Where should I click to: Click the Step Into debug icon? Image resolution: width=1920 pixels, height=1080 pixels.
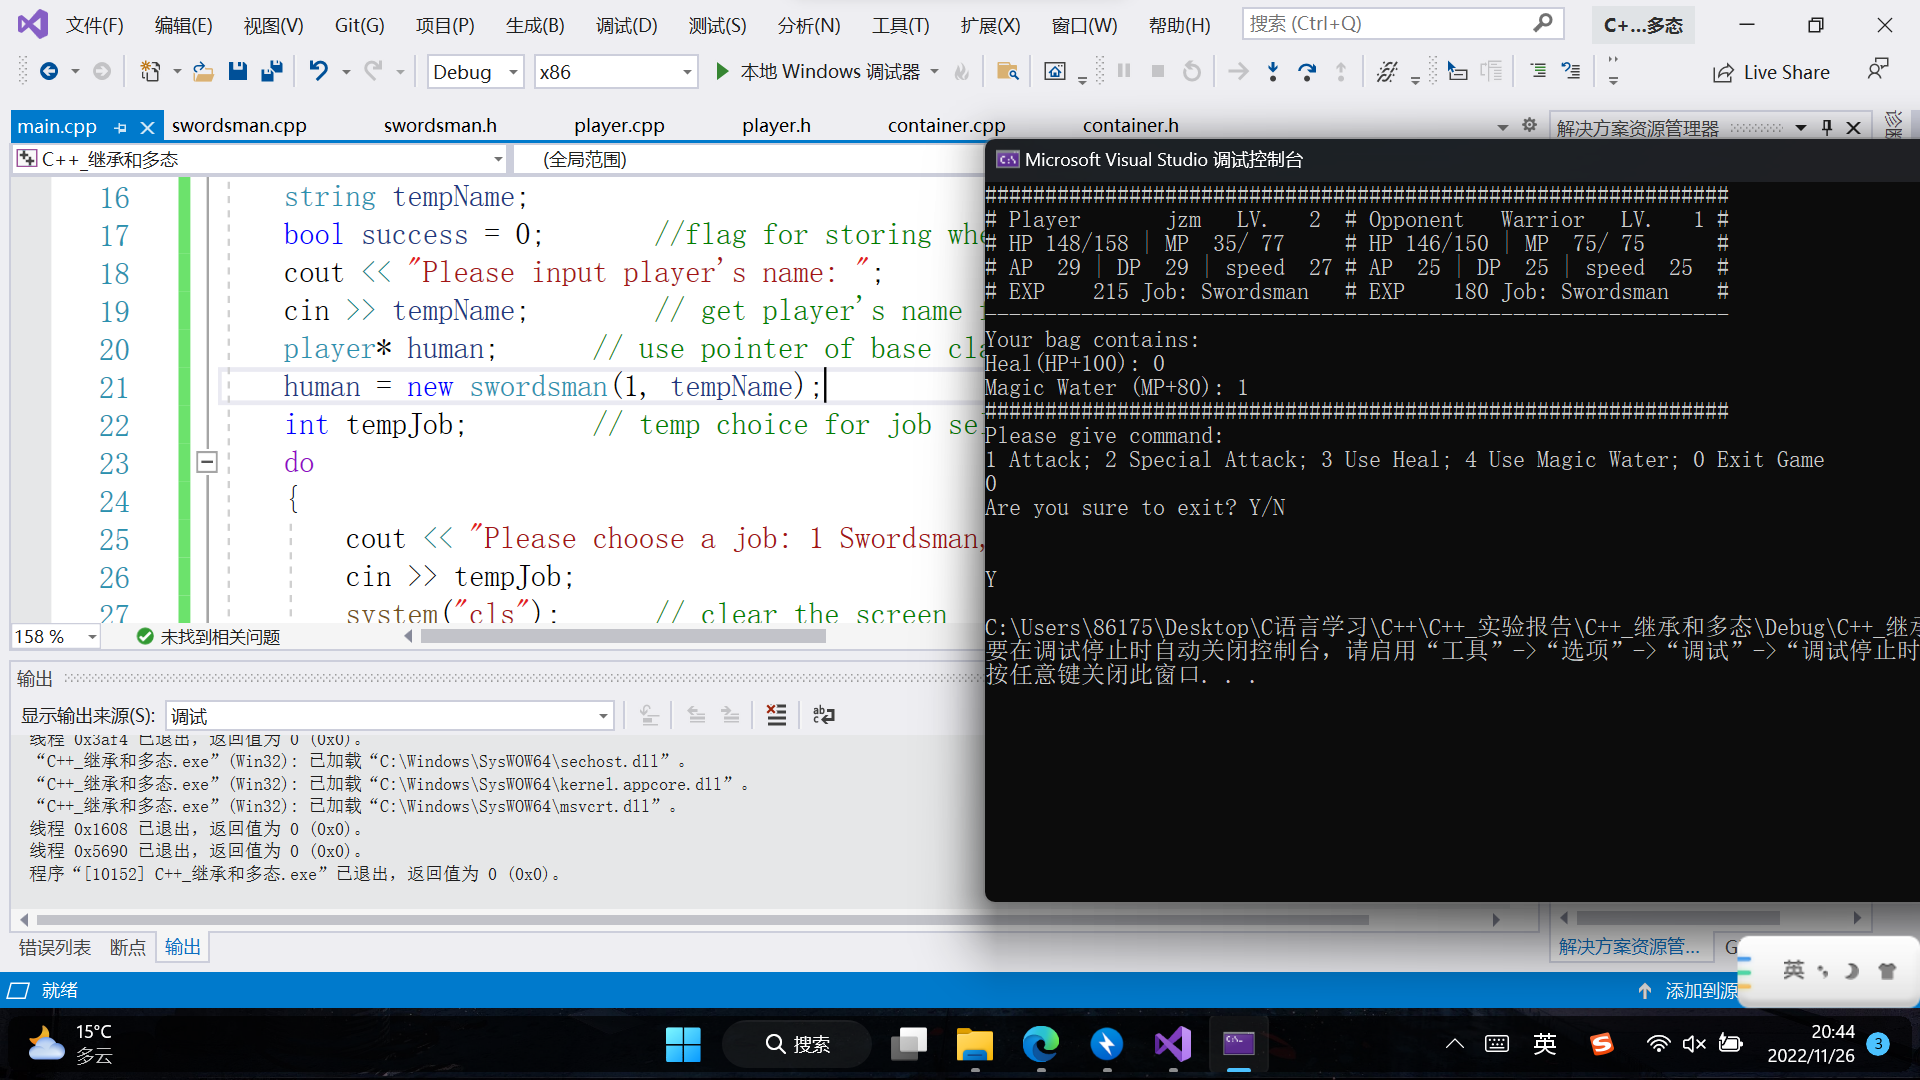pos(1272,71)
